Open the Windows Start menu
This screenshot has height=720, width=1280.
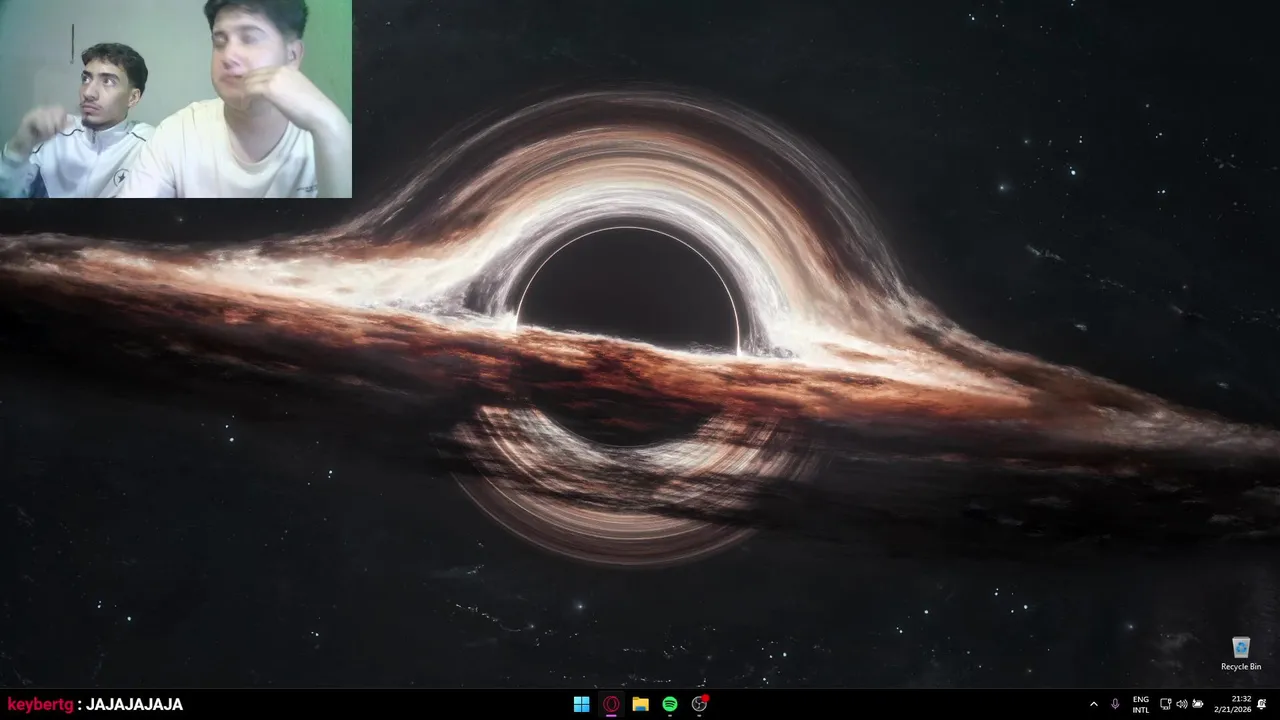point(581,704)
